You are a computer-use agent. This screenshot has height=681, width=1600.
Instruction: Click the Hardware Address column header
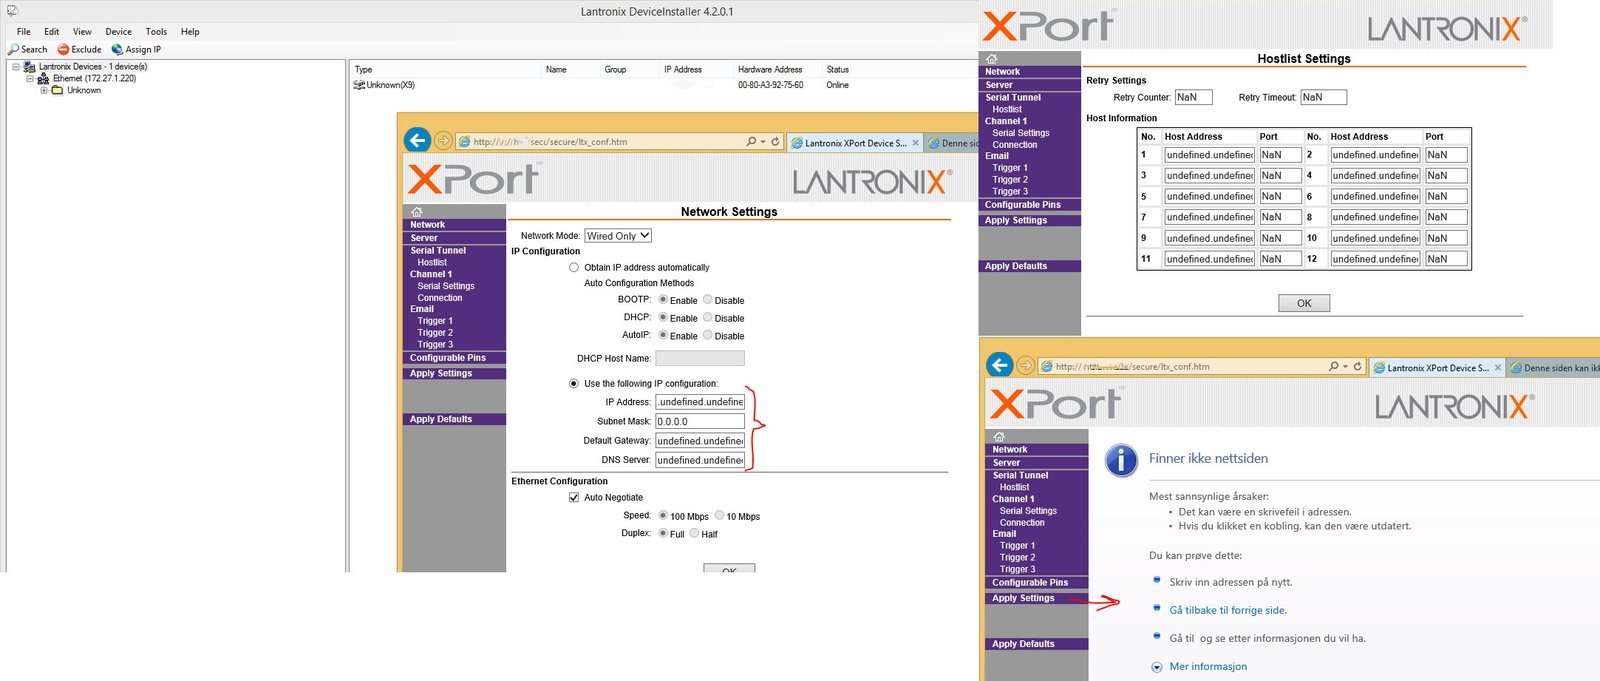tap(770, 70)
